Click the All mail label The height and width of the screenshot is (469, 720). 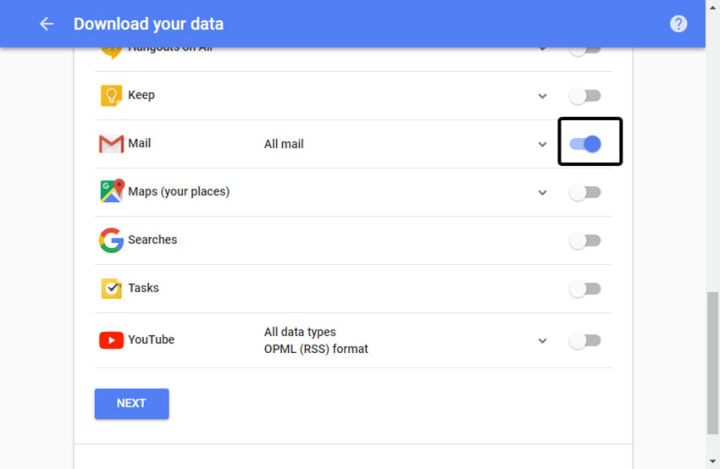[284, 144]
